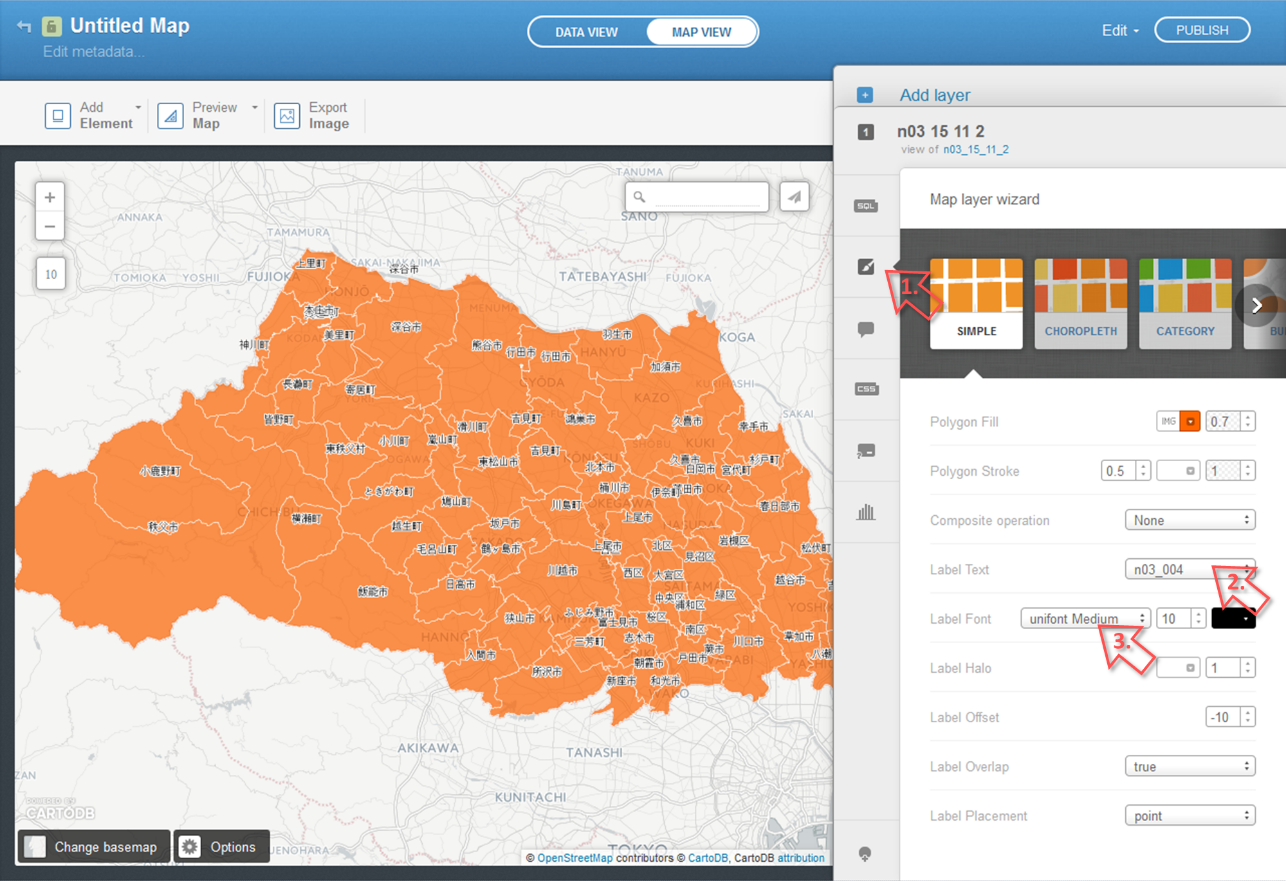Click the n03 15 11 2 layer title
This screenshot has height=881, width=1286.
coord(941,131)
